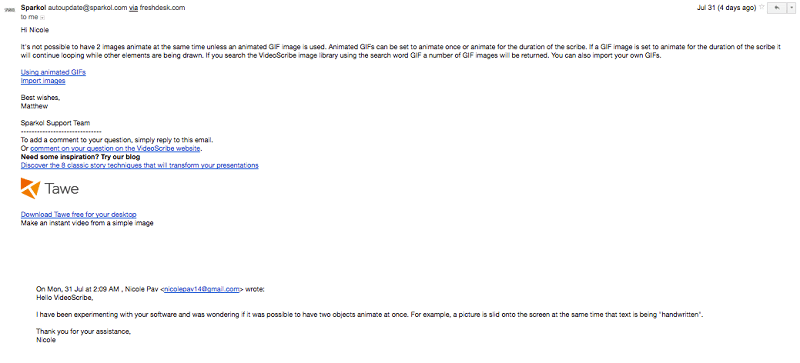
Task: Follow 'comment on your question on the VideoScribe website'
Action: (x=115, y=149)
